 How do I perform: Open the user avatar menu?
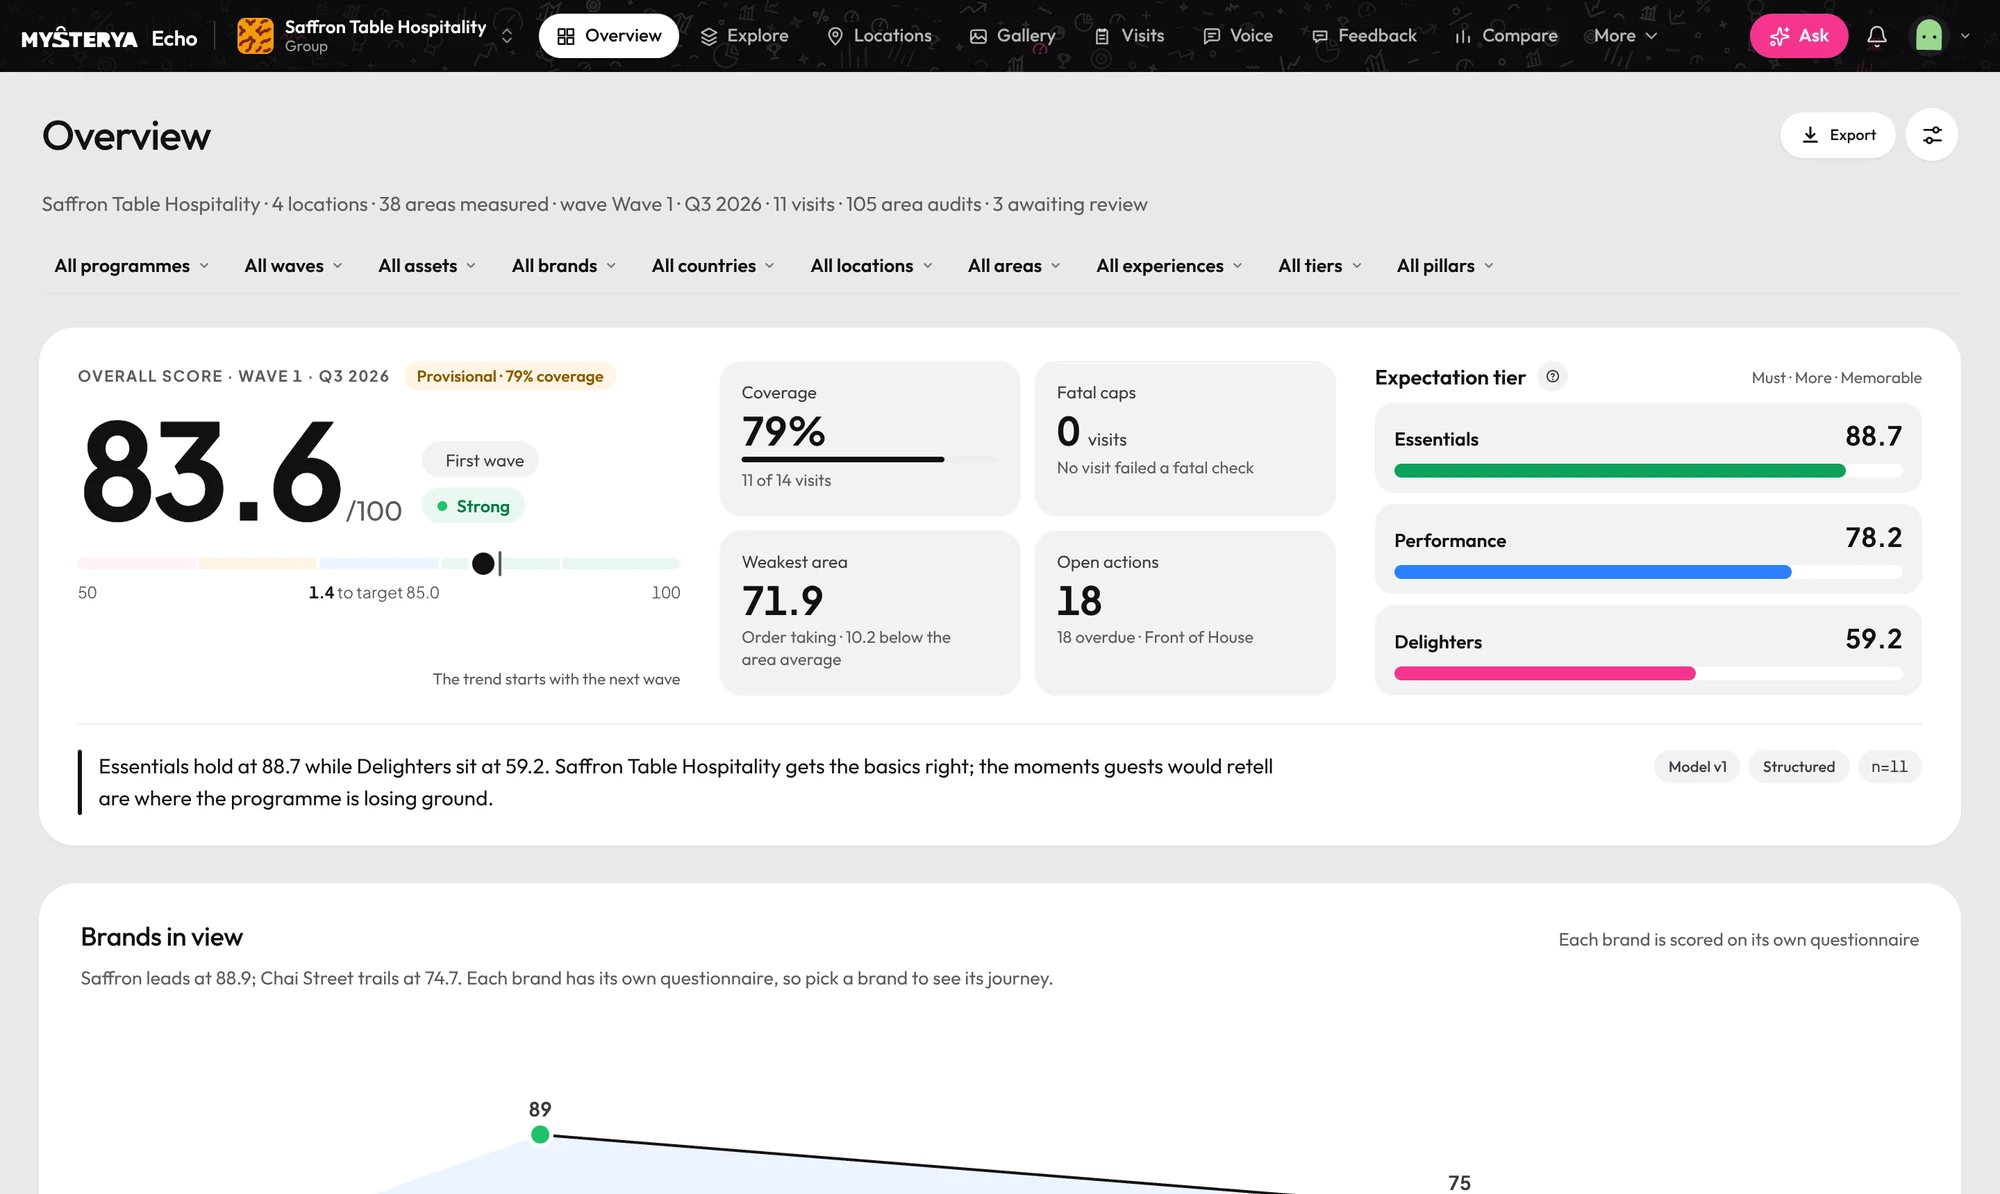1942,36
